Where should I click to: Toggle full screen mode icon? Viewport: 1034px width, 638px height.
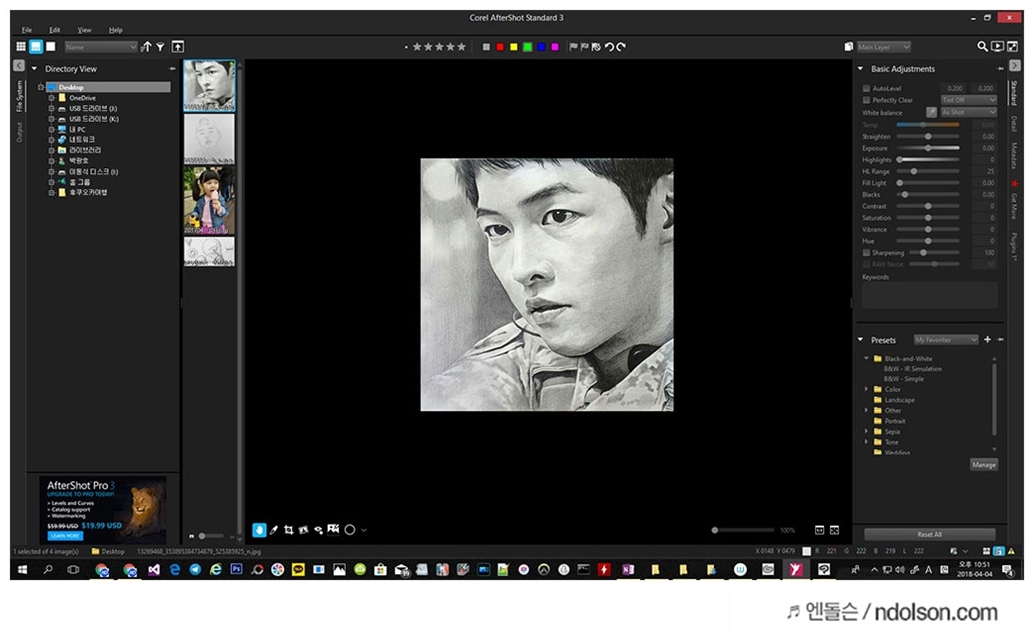[1012, 46]
